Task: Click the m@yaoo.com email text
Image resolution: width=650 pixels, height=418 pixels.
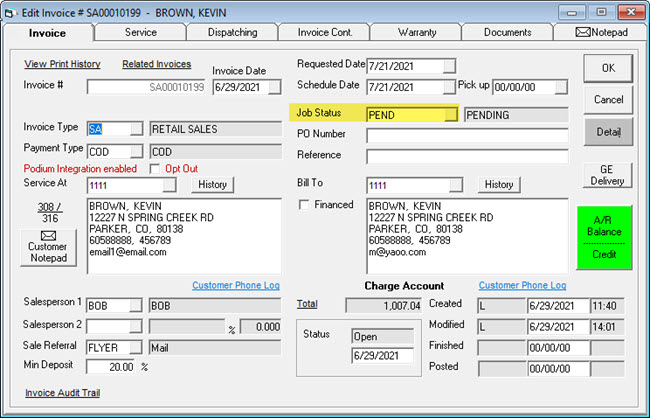Action: (x=397, y=252)
